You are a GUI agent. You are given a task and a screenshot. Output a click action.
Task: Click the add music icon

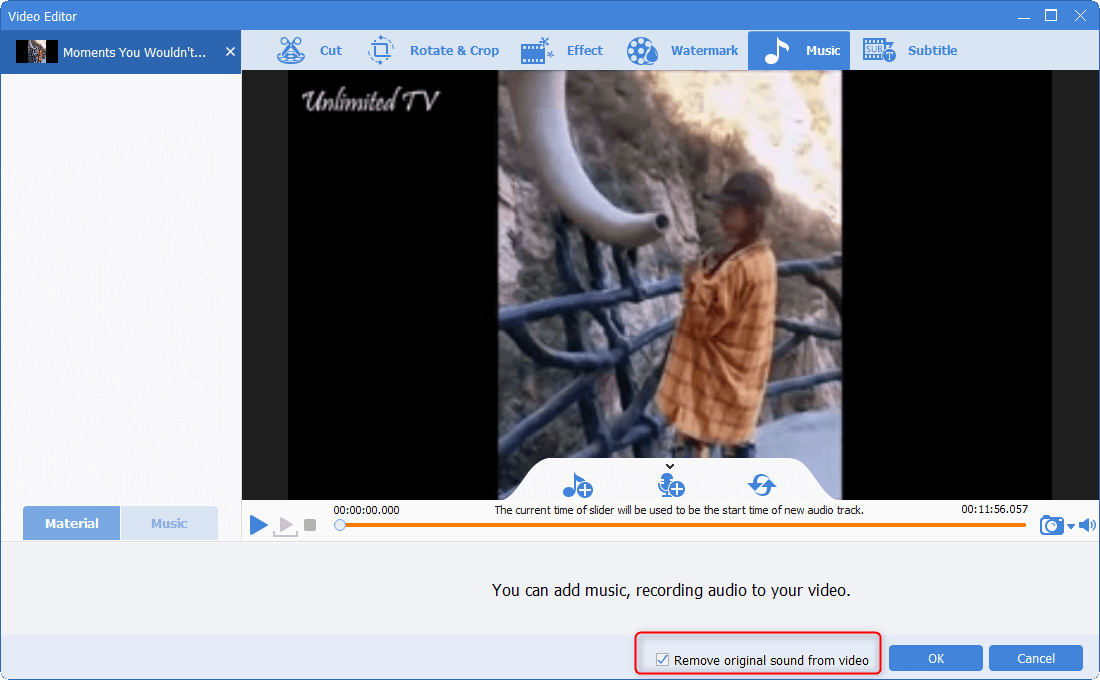coord(577,486)
